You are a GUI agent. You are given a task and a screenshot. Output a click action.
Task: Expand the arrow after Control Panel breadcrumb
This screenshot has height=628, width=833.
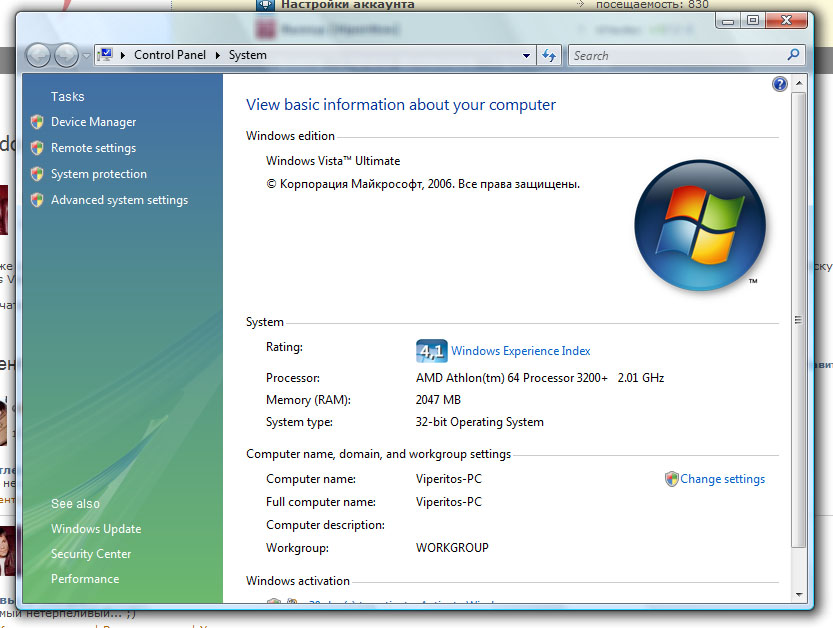pos(217,56)
